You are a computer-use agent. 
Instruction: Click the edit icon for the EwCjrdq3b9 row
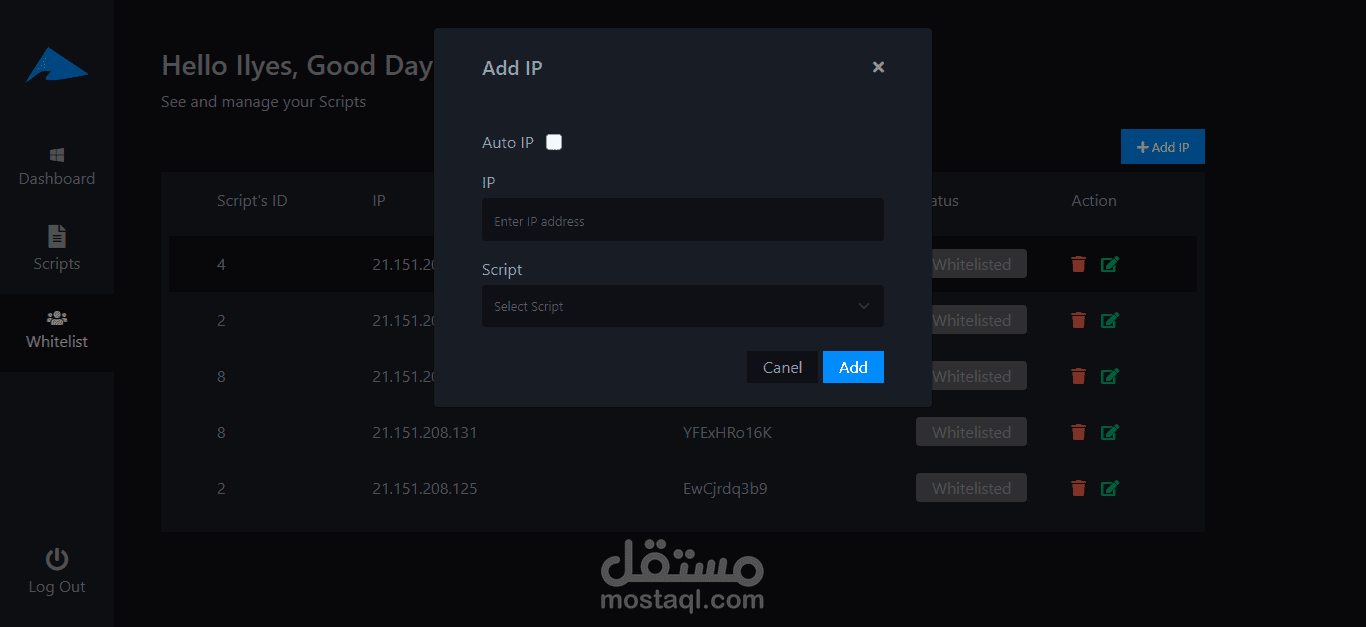coord(1110,488)
